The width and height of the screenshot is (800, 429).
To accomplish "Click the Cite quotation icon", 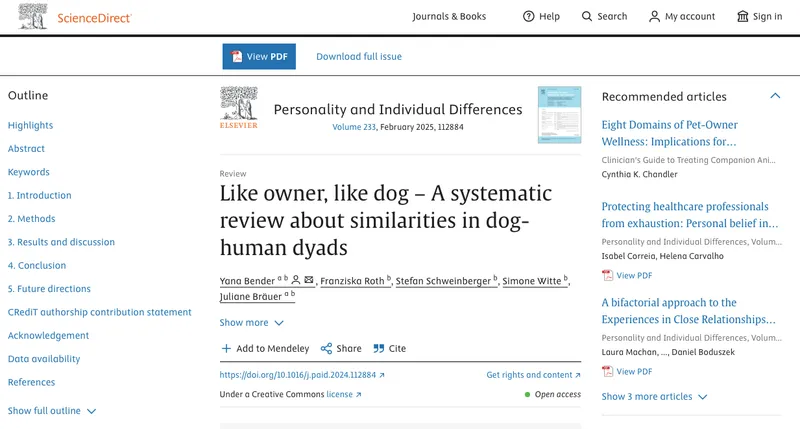I will pyautogui.click(x=379, y=349).
